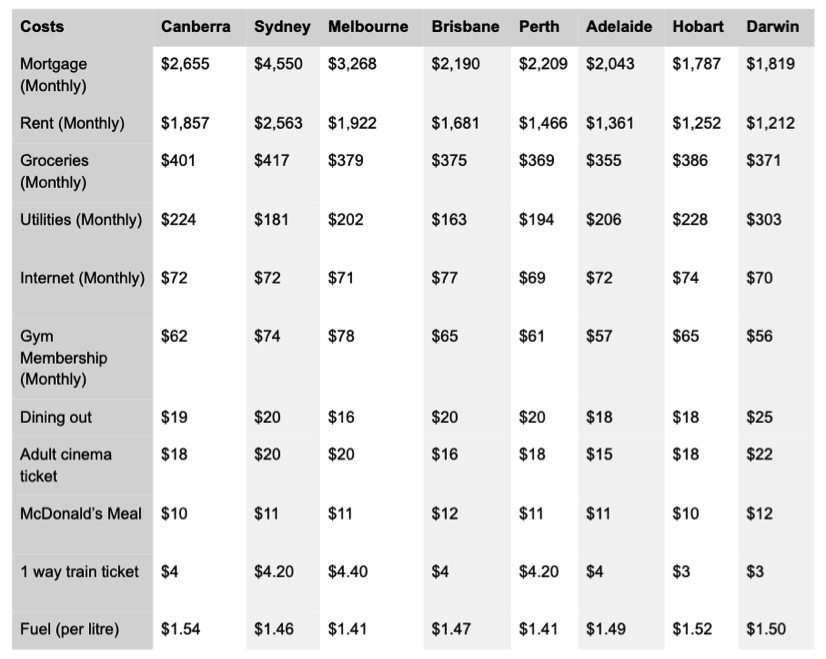Select the Gym Membership row label
Image resolution: width=826 pixels, height=659 pixels.
point(63,357)
